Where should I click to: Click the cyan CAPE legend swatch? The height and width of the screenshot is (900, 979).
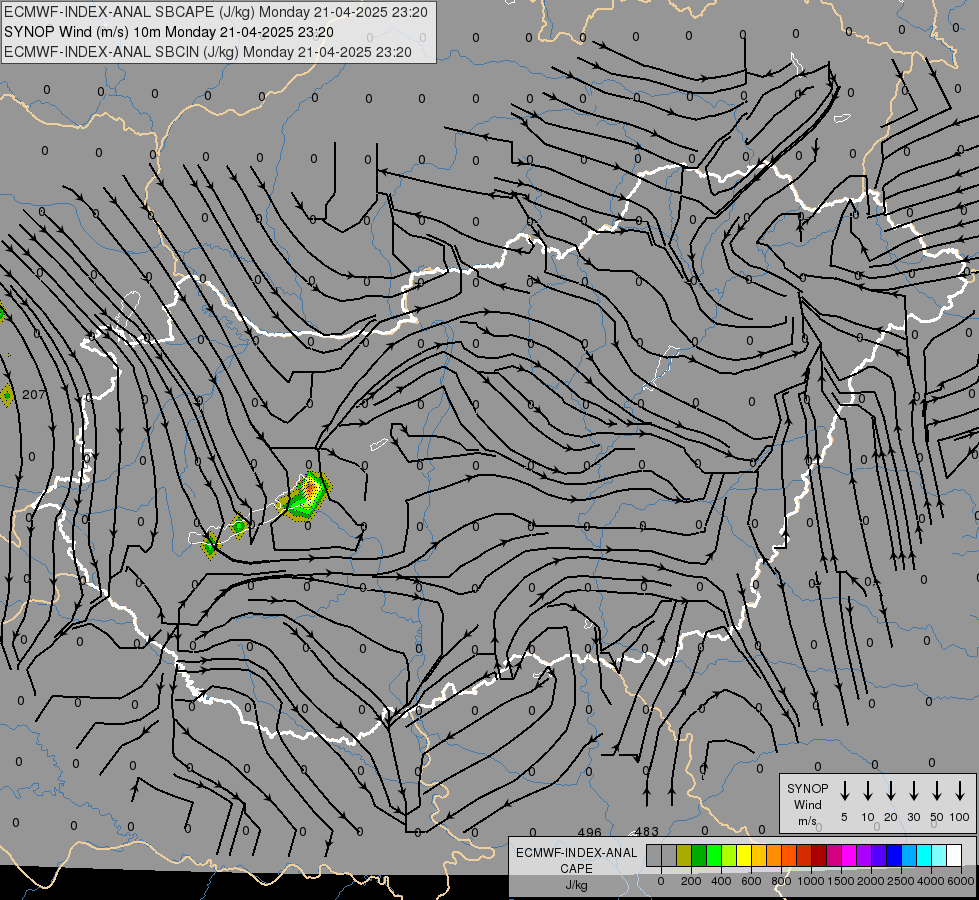[925, 855]
